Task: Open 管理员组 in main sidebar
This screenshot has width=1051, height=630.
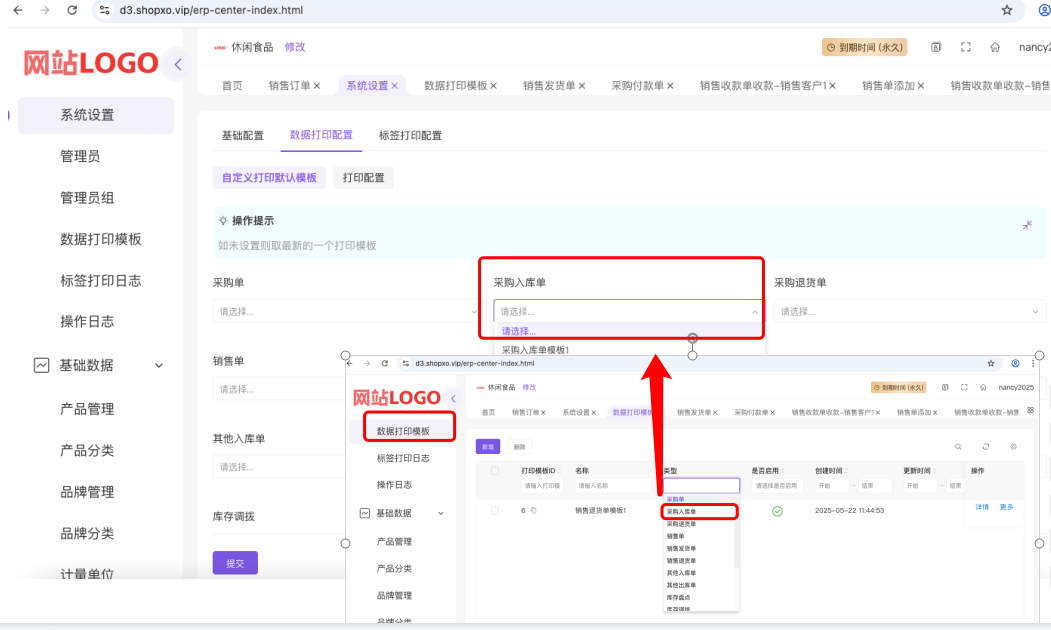Action: [x=87, y=198]
